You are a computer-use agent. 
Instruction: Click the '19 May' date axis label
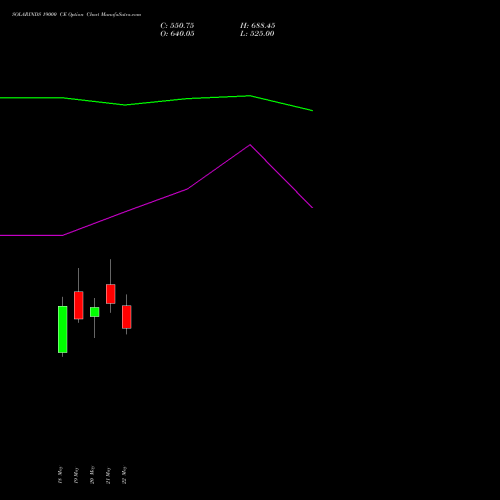(x=76, y=475)
